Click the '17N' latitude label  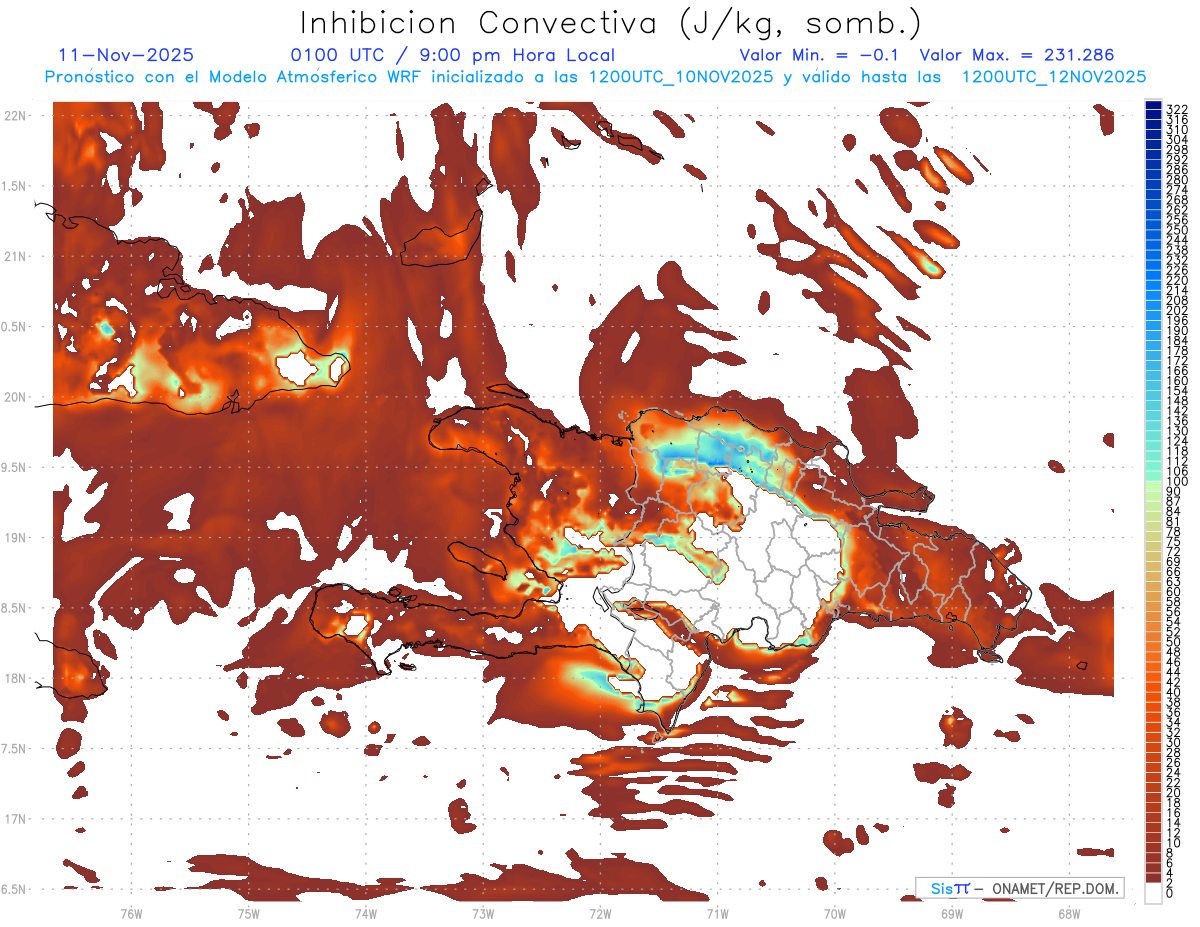(14, 819)
